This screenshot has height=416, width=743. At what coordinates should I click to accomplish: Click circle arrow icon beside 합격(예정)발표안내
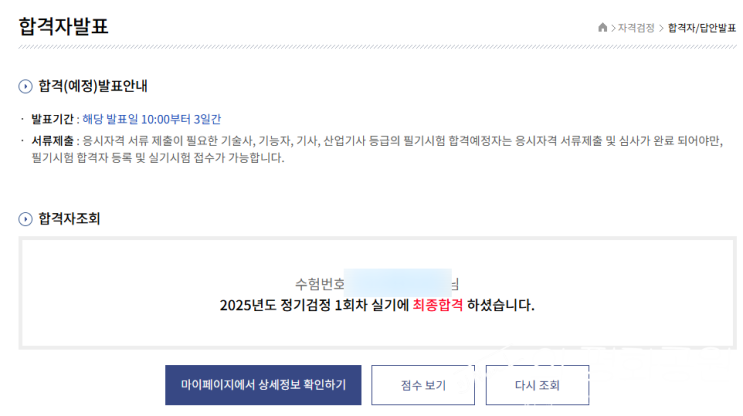[x=25, y=86]
